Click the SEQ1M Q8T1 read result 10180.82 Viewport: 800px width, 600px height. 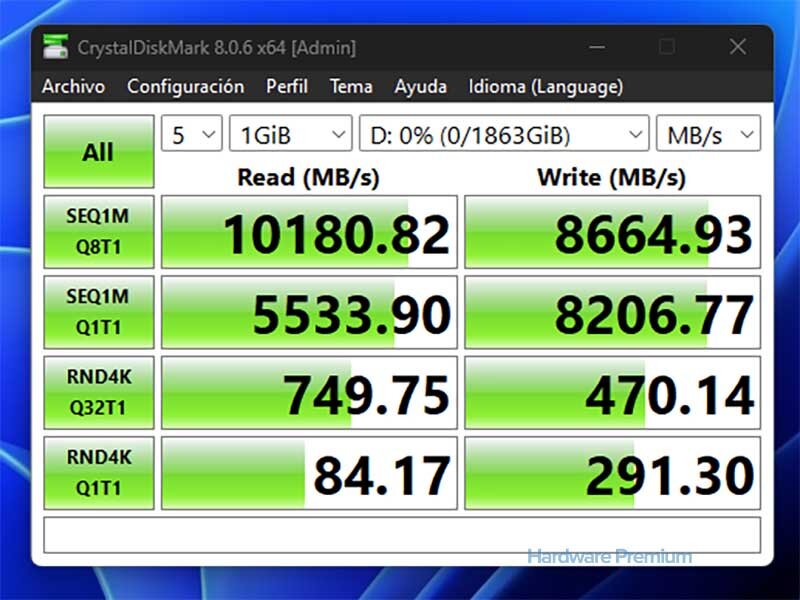click(309, 232)
